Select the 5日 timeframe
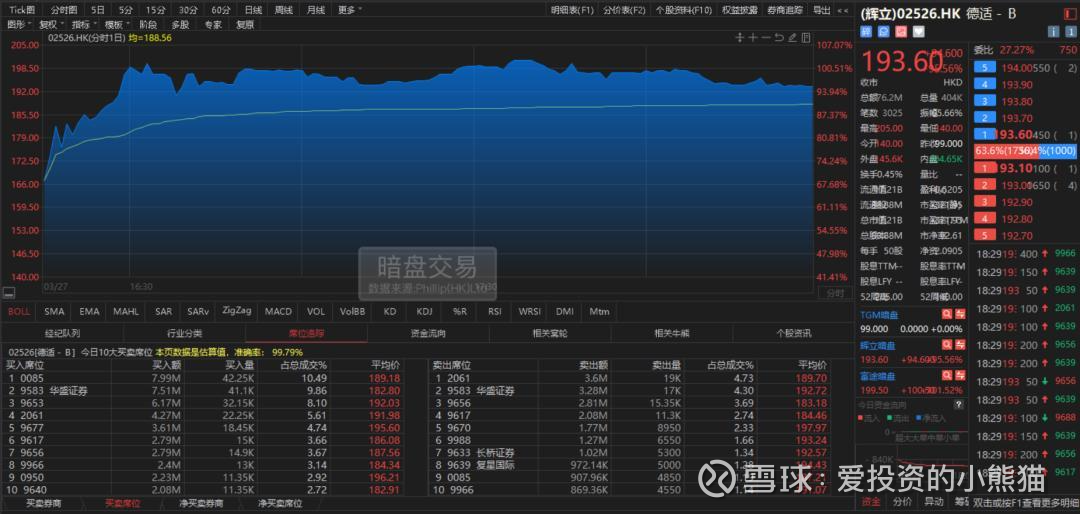This screenshot has width=1080, height=514. coord(98,10)
